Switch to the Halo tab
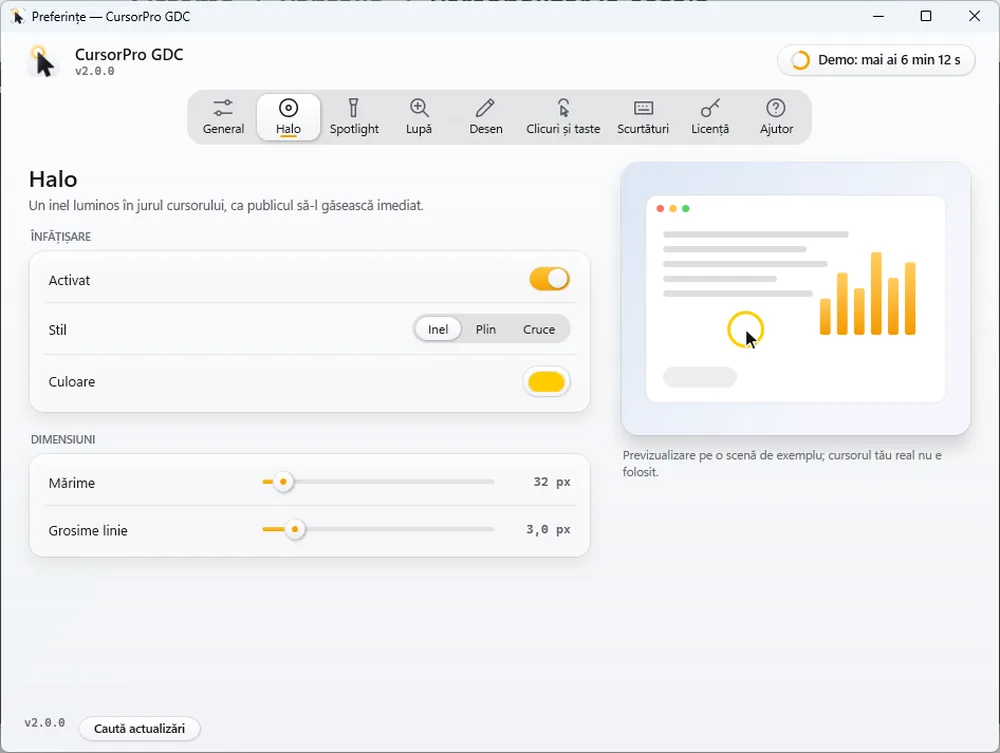 coord(288,117)
